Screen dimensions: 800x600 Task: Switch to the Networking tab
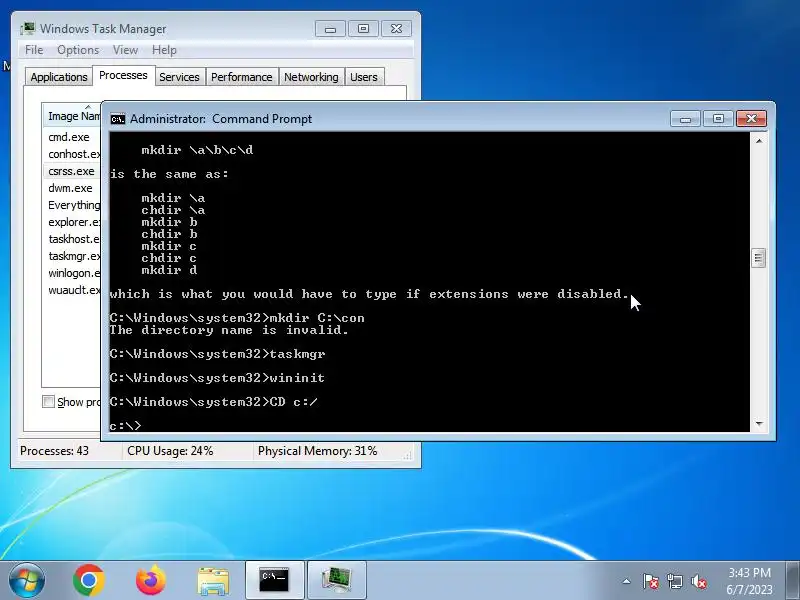311,77
